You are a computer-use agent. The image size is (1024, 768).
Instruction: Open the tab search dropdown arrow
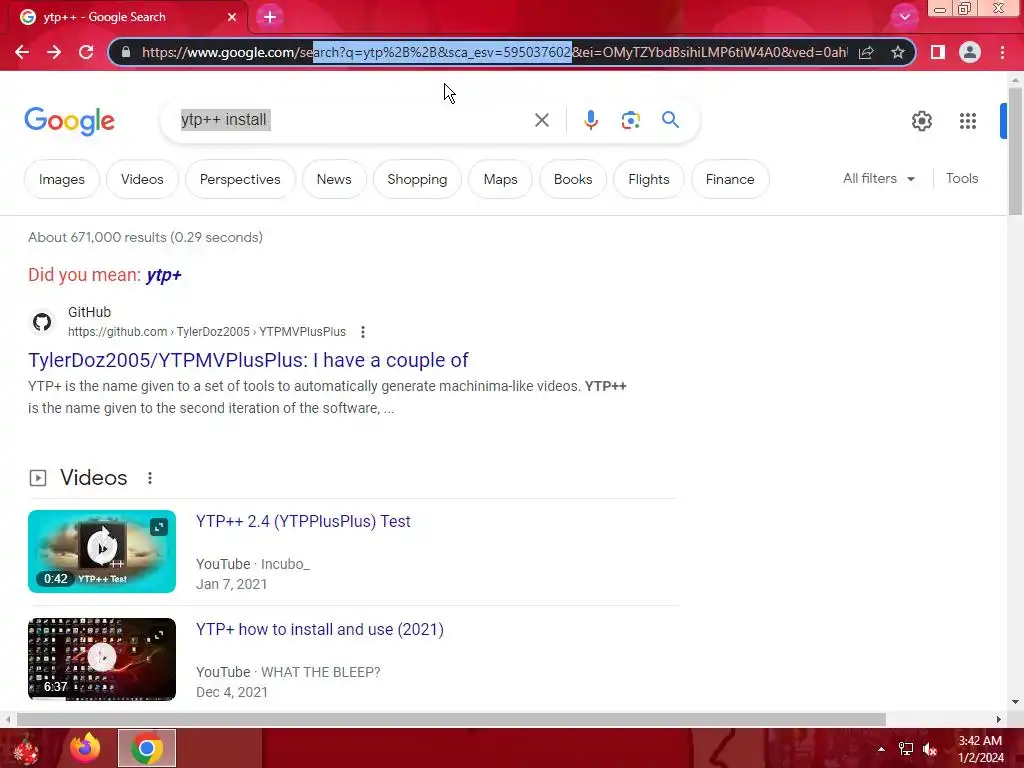(x=904, y=17)
